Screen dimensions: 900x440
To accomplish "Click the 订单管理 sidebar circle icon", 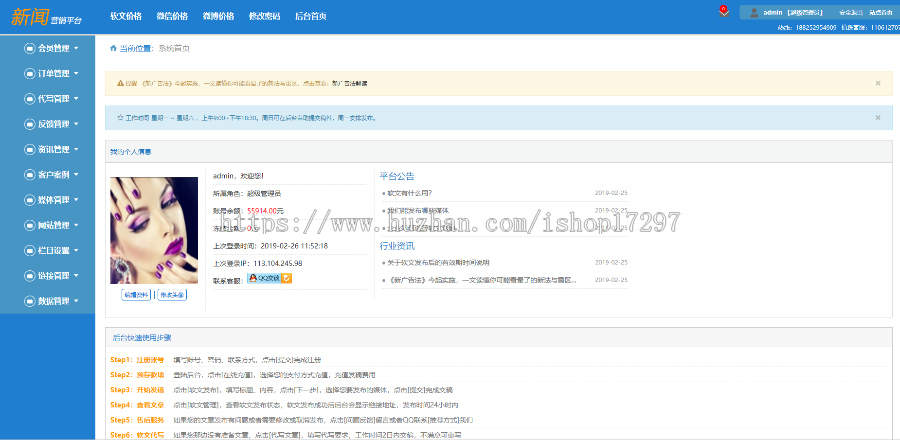I will click(30, 74).
